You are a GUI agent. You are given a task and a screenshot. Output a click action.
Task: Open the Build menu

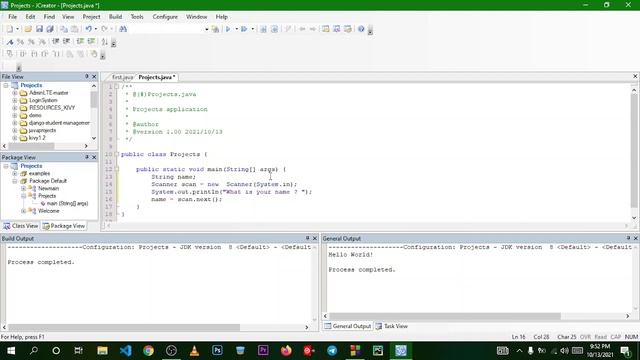[x=115, y=17]
